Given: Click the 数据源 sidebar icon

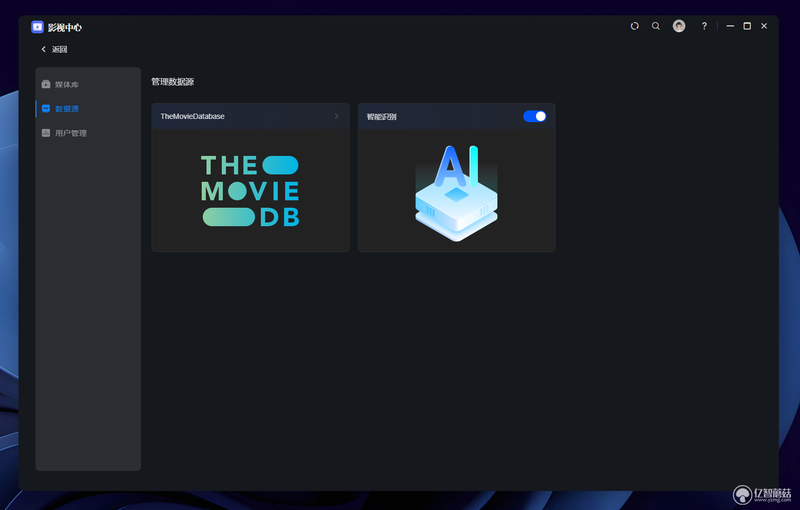Looking at the screenshot, I should click(x=46, y=109).
